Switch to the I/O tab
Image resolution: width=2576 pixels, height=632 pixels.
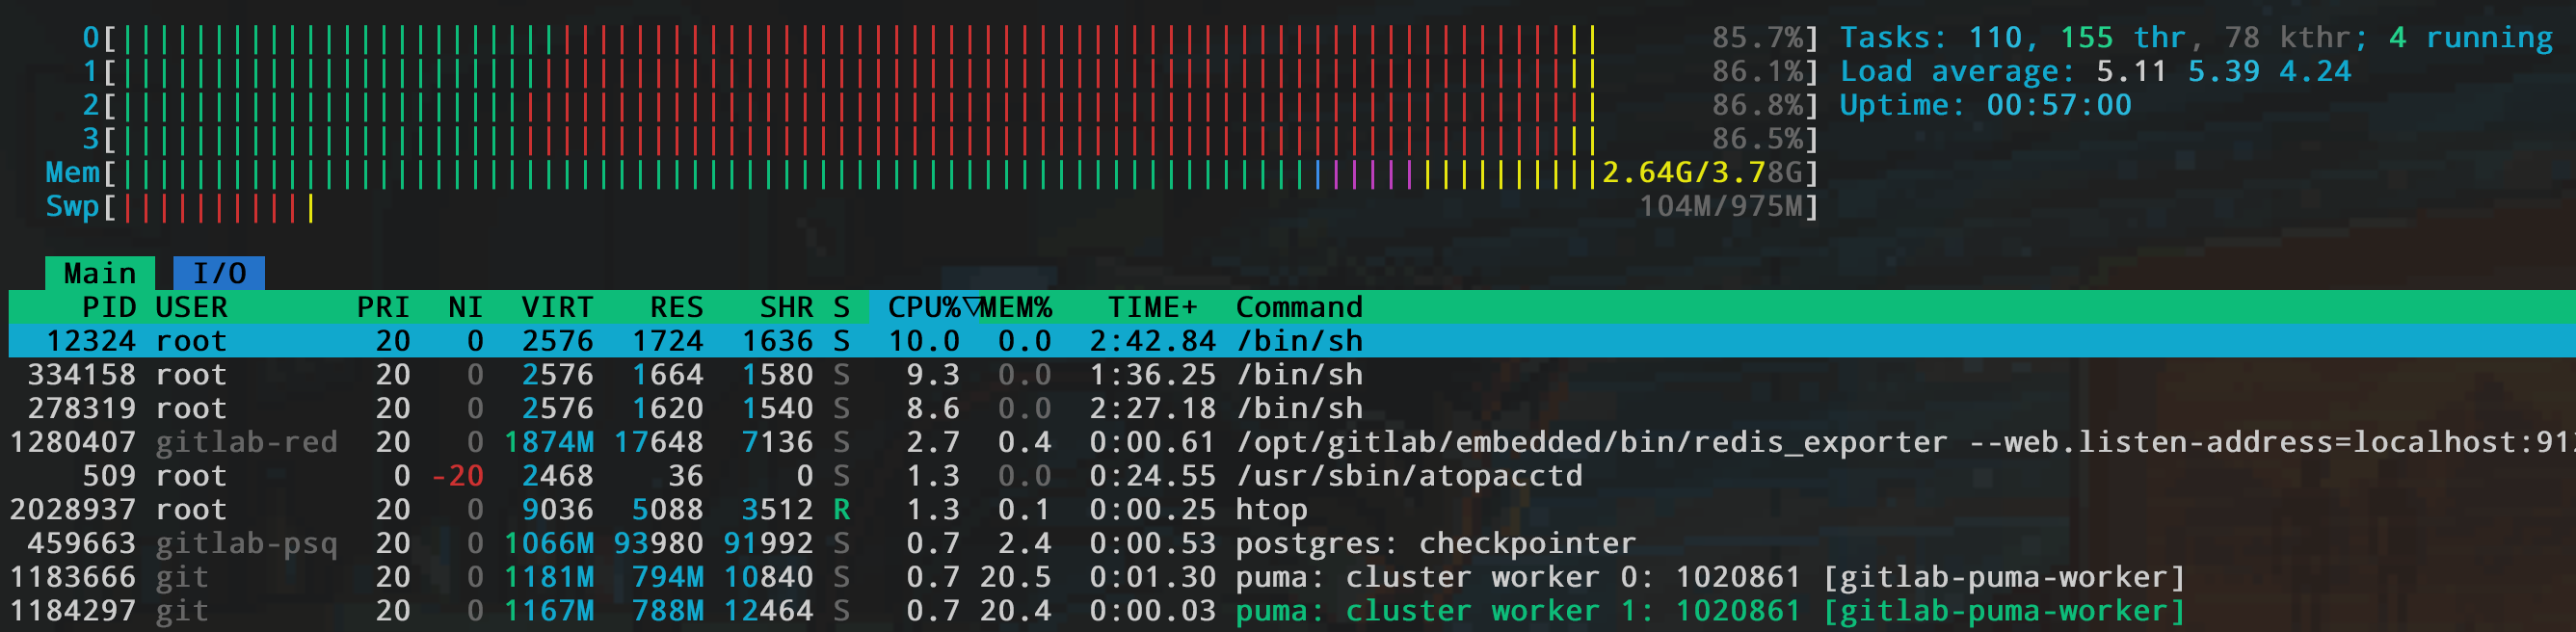tap(218, 273)
